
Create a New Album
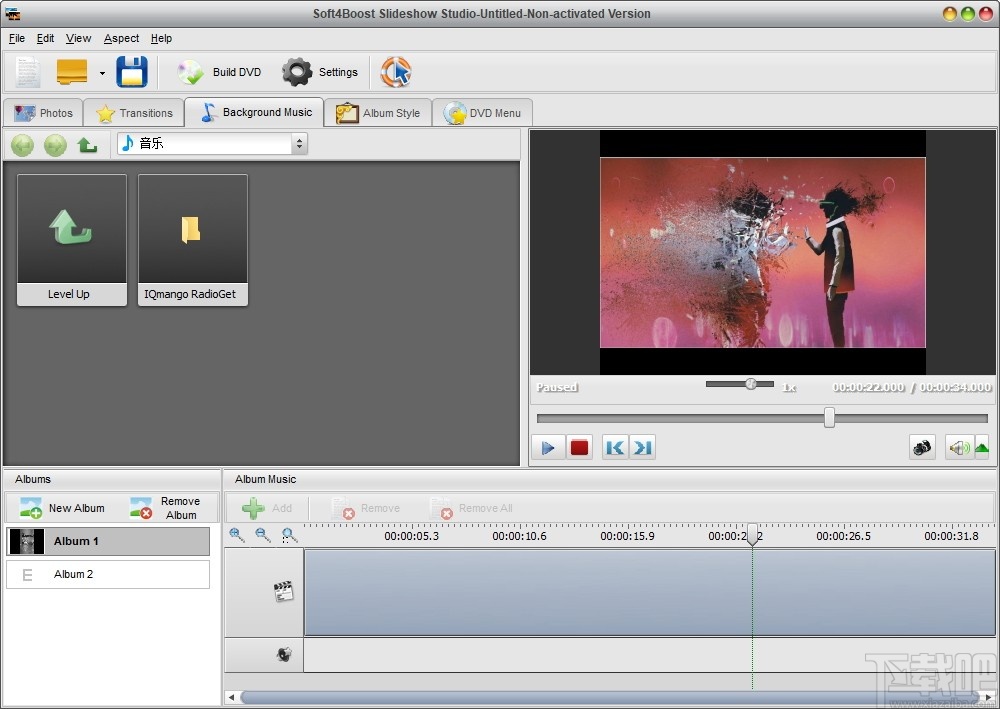[x=62, y=508]
